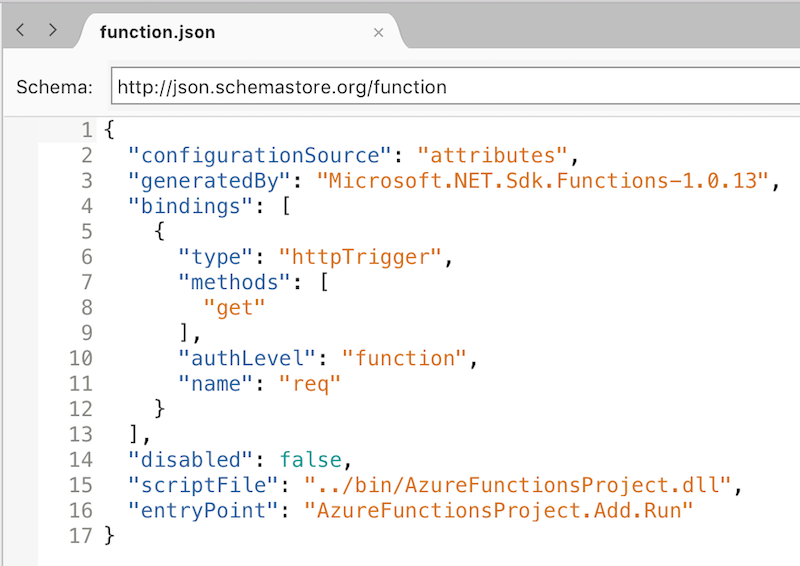Click the "configurationSource" key on line 2
The height and width of the screenshot is (566, 800).
click(x=260, y=155)
